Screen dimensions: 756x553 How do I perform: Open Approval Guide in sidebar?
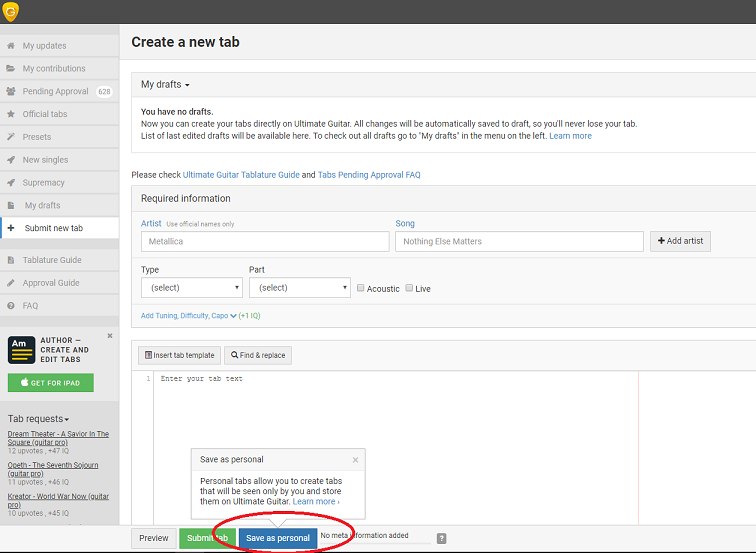[x=59, y=283]
